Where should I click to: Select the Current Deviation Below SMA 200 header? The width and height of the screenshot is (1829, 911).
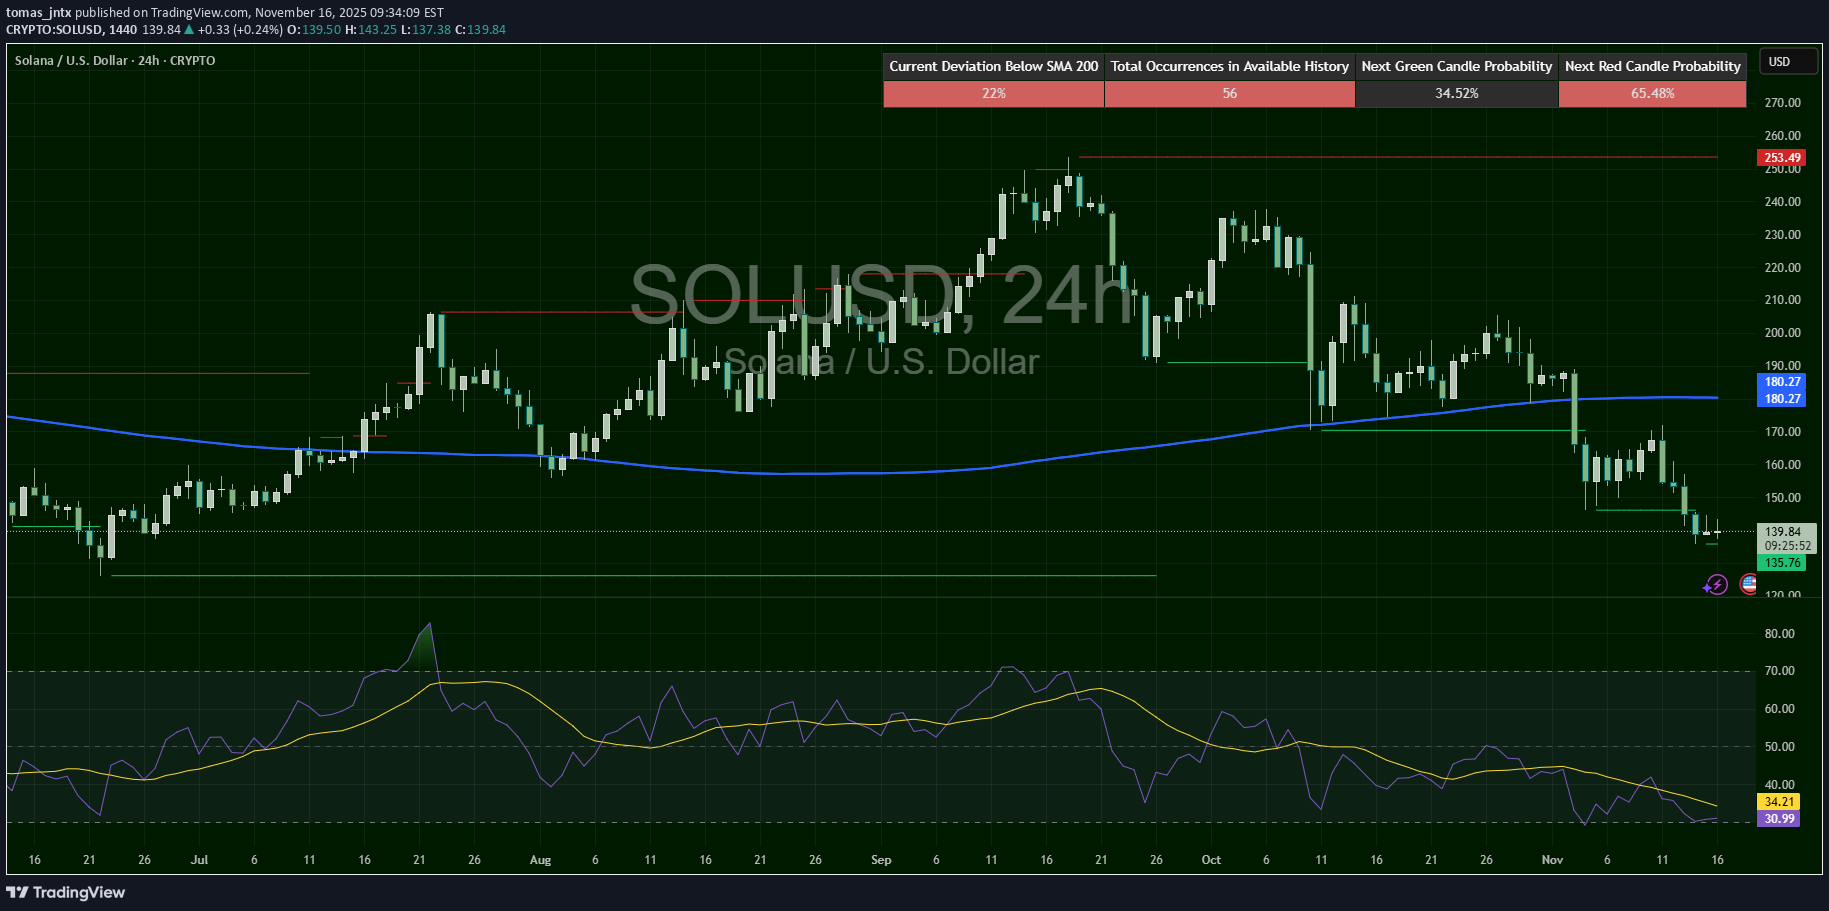(993, 66)
